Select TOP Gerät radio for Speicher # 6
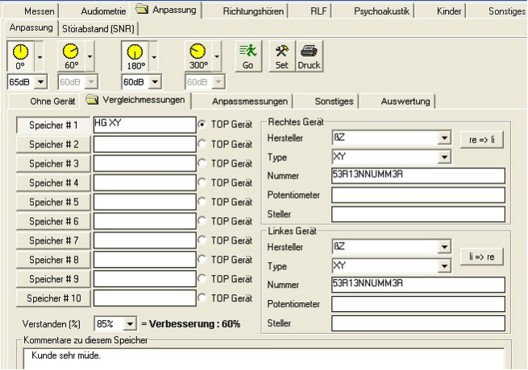The height and width of the screenshot is (370, 528). click(202, 221)
